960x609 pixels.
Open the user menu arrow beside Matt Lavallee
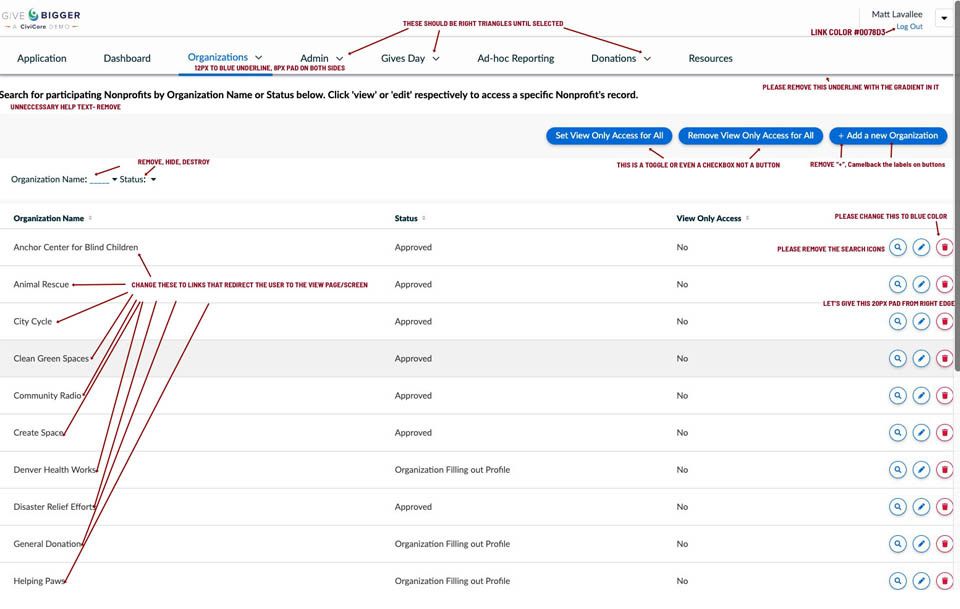pos(943,18)
